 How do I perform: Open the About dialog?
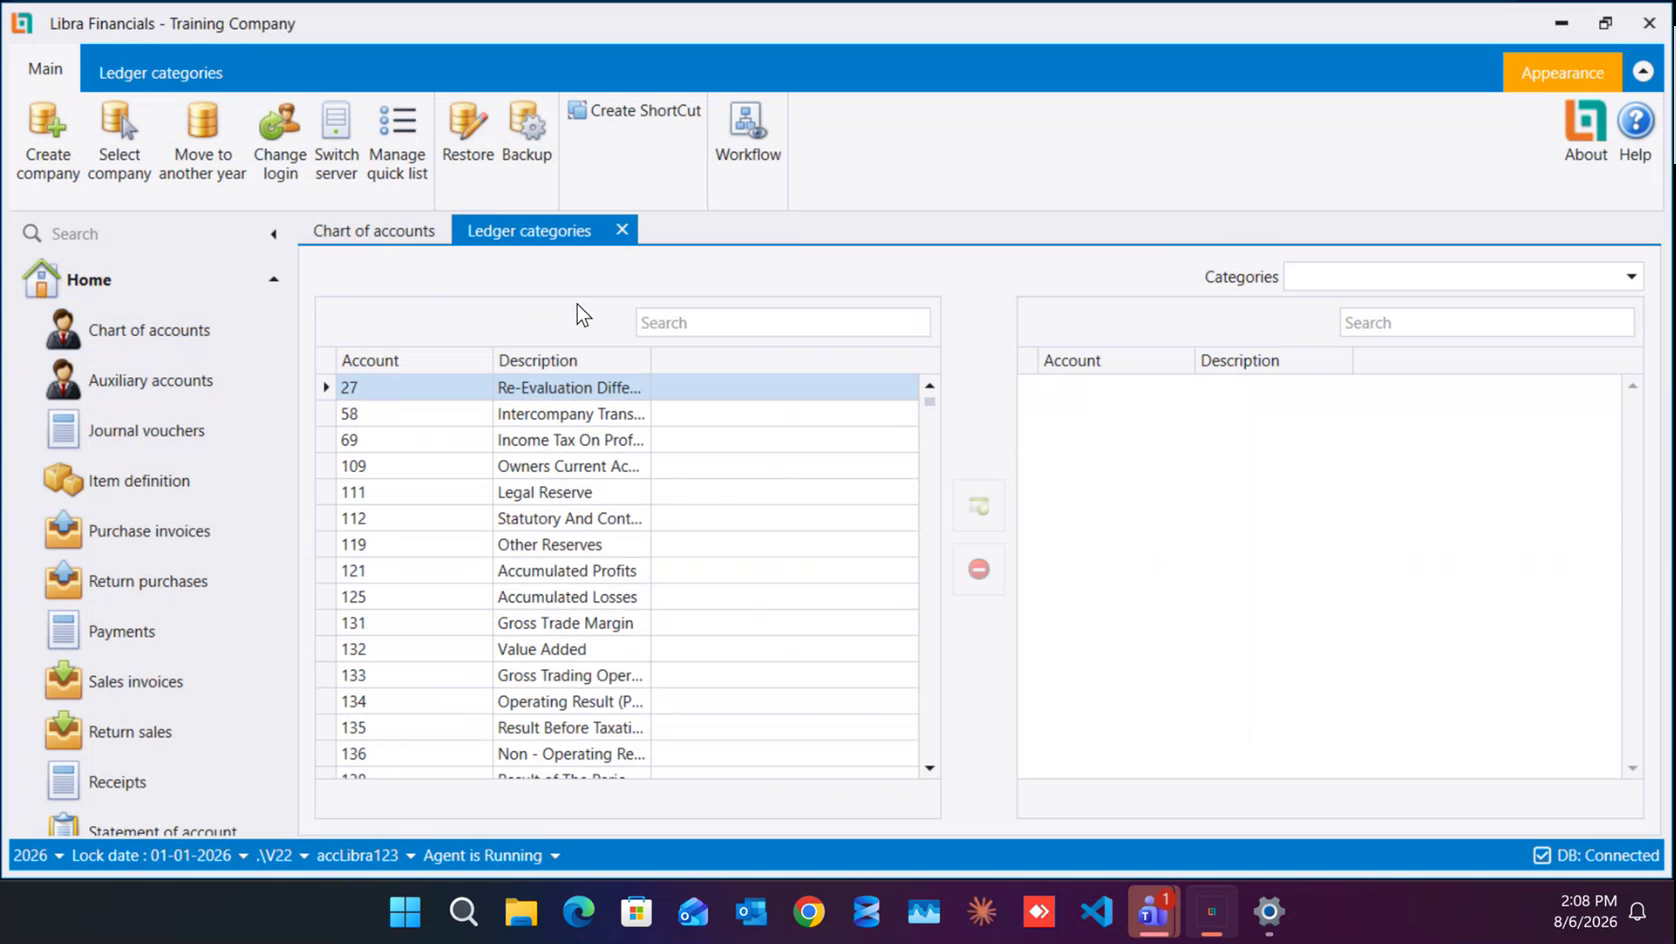click(1586, 132)
